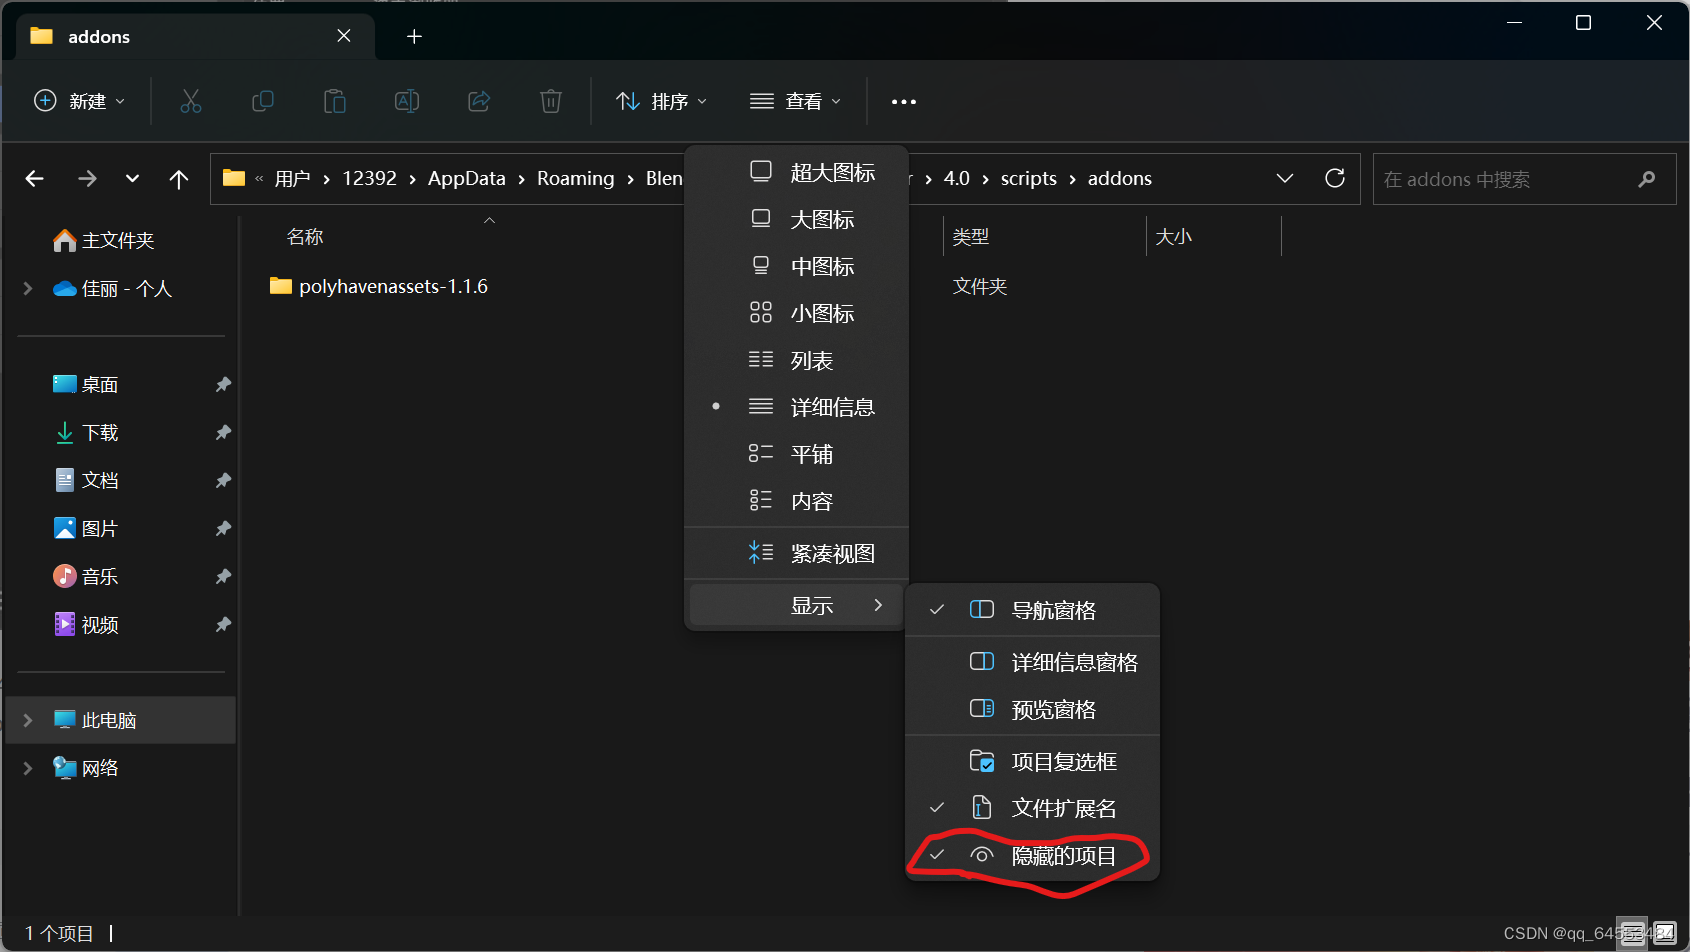Open recent locations dropdown arrow

[132, 179]
